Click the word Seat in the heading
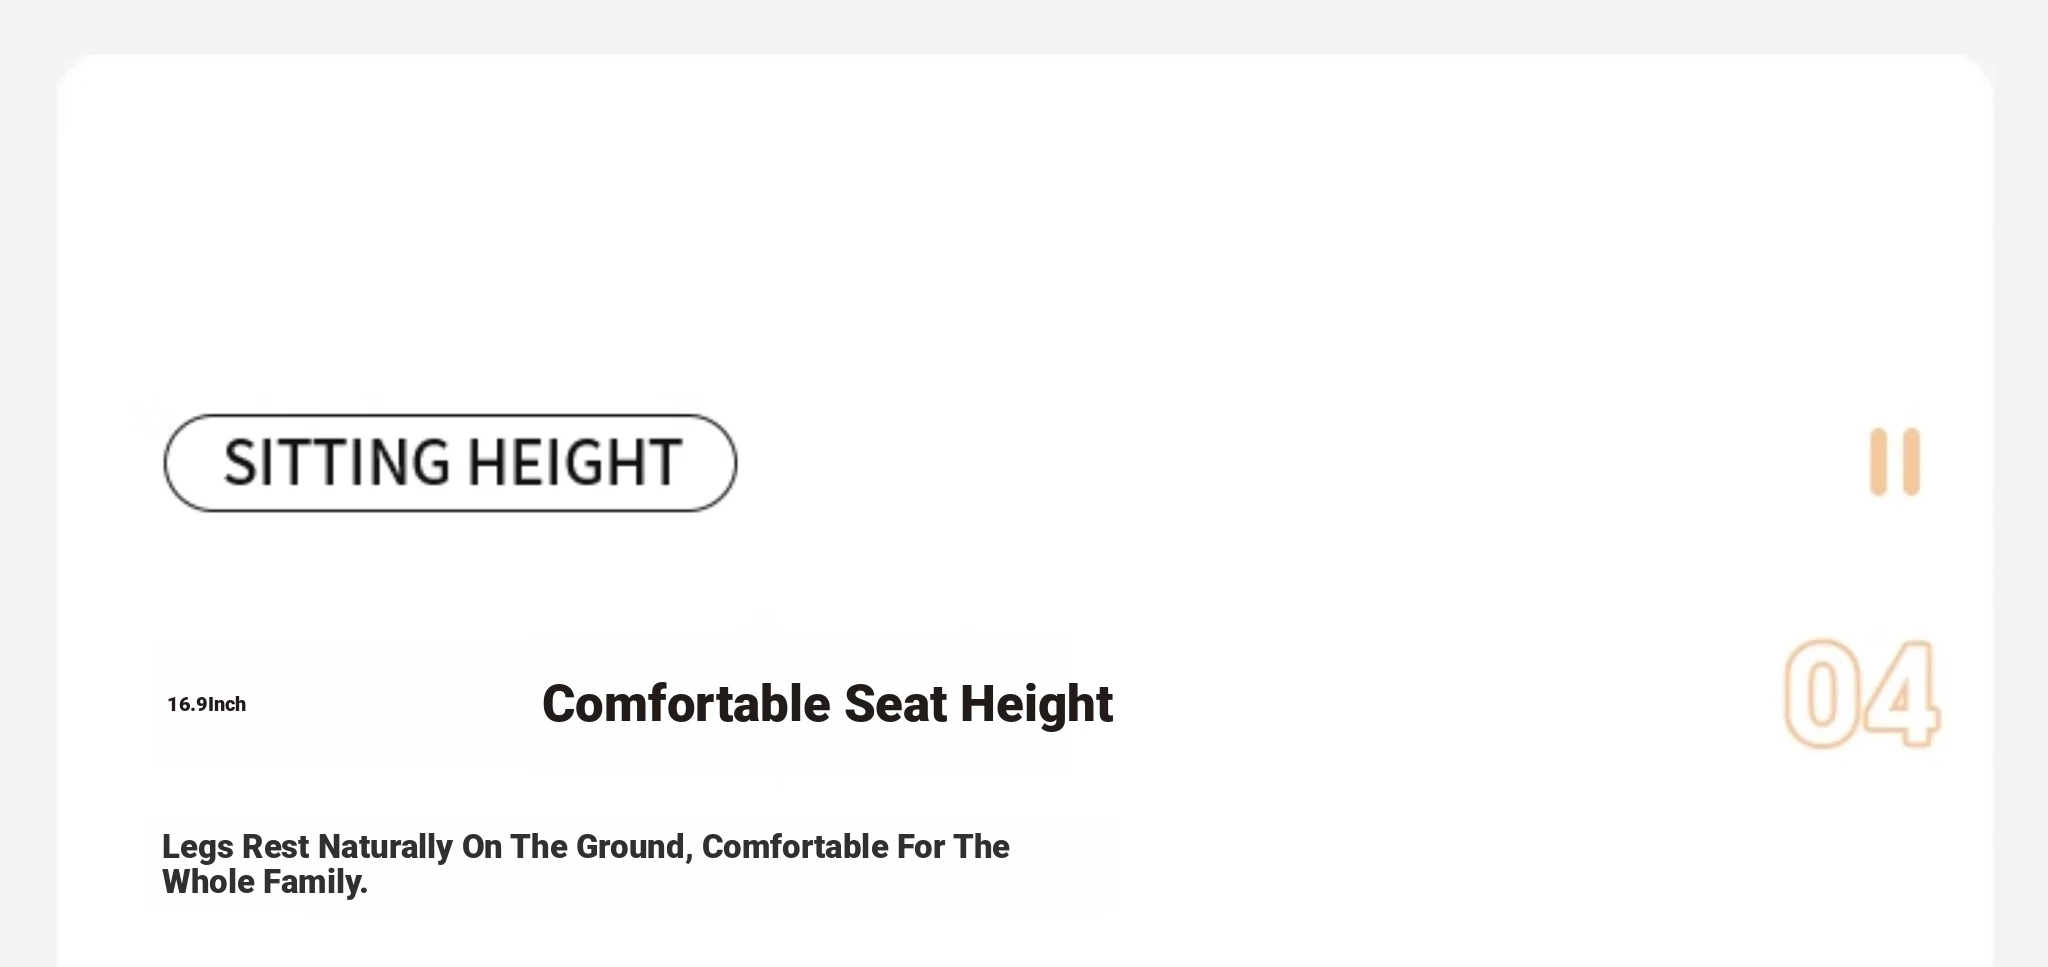The width and height of the screenshot is (2048, 967). click(x=895, y=704)
